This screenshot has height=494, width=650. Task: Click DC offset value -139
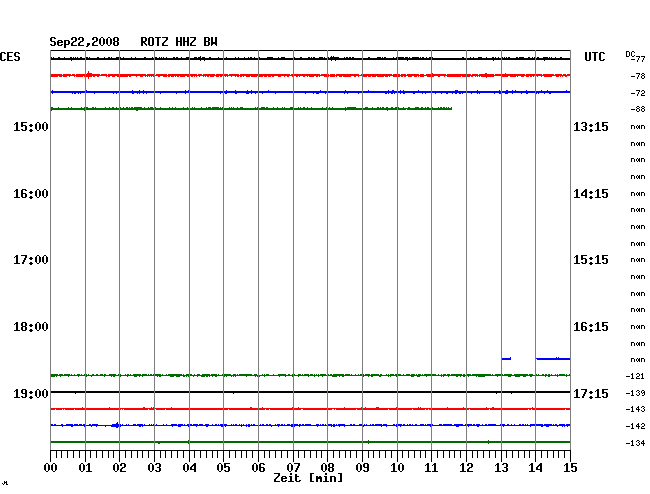(x=635, y=393)
